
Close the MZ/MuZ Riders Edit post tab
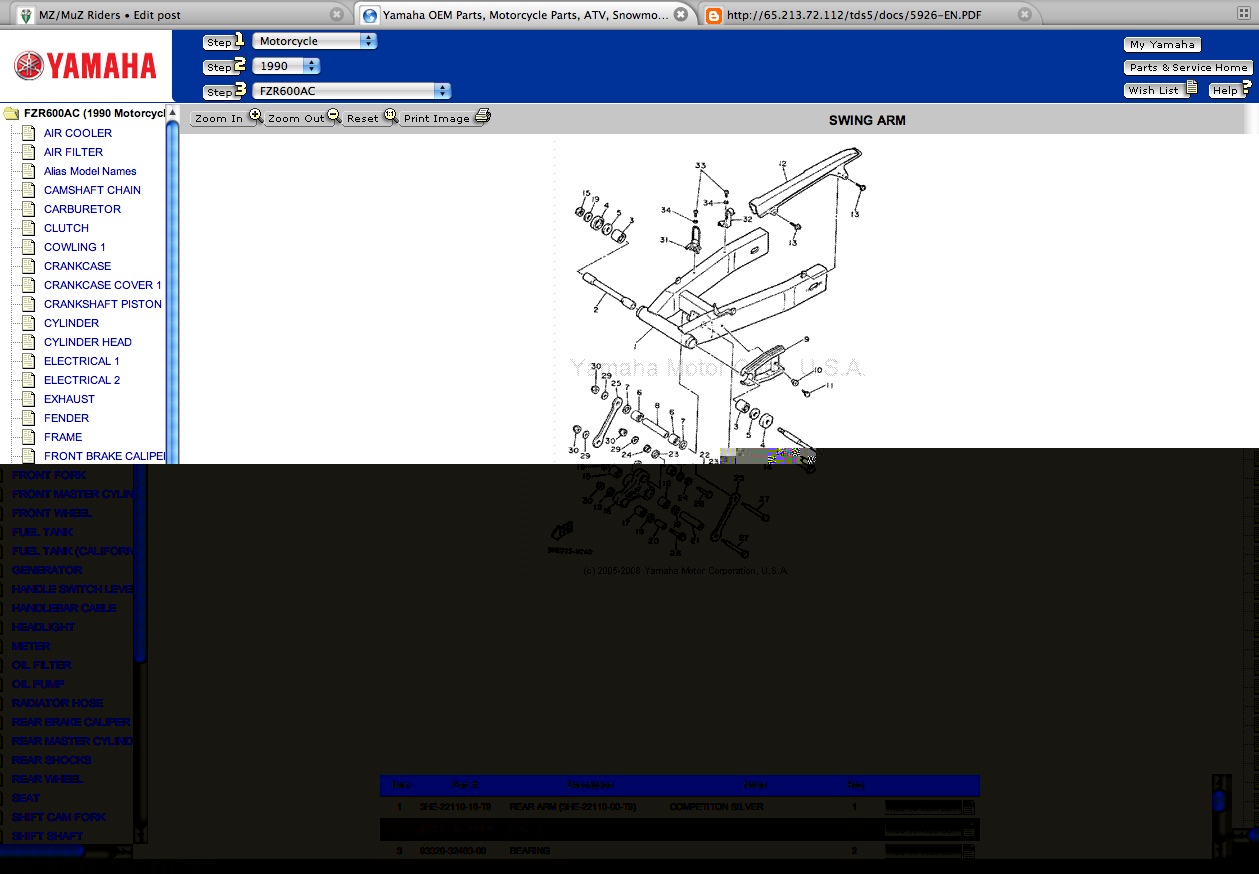(x=338, y=15)
